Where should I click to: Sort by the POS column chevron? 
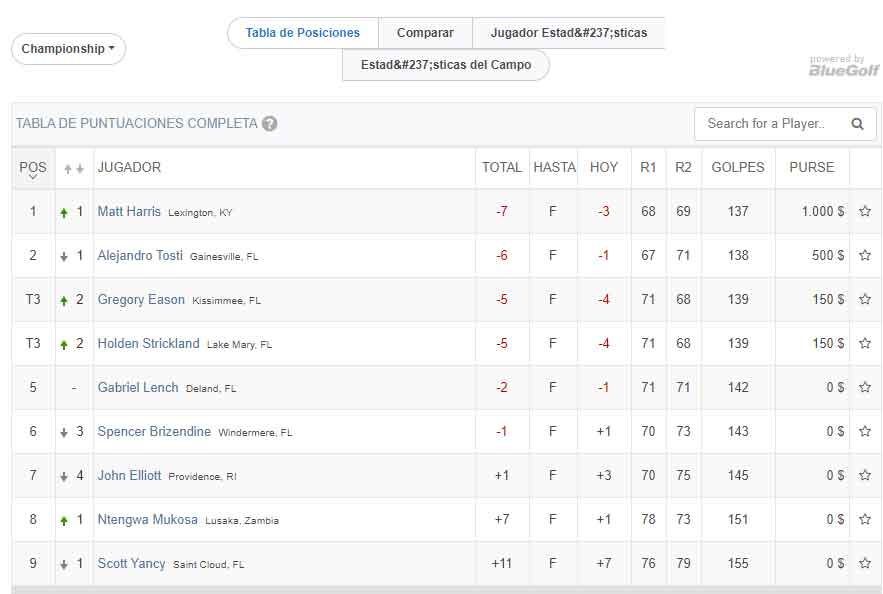coord(33,177)
